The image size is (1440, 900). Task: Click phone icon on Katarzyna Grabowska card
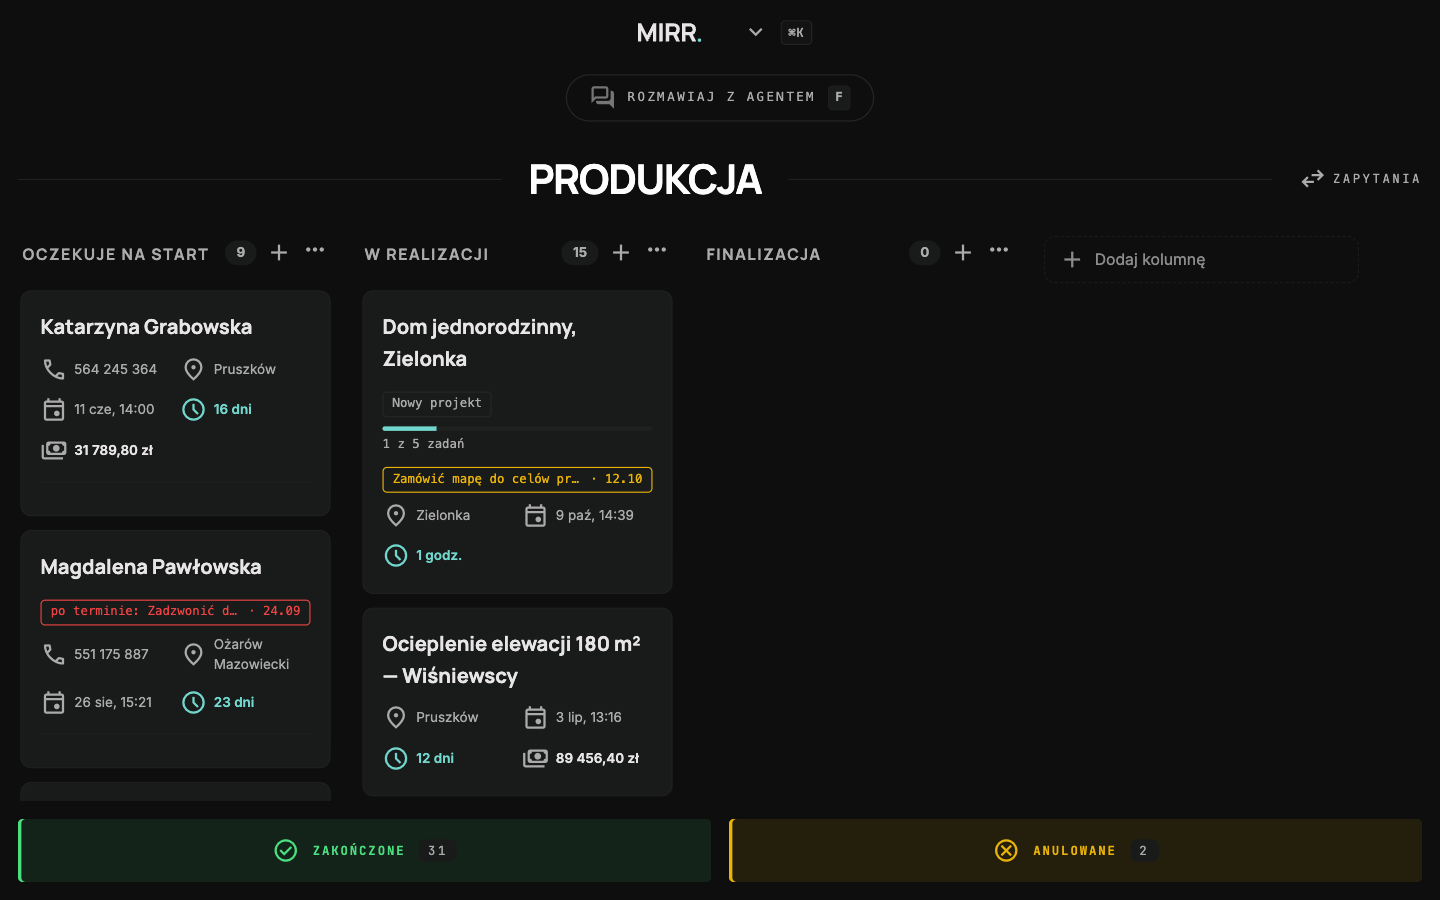click(x=54, y=369)
